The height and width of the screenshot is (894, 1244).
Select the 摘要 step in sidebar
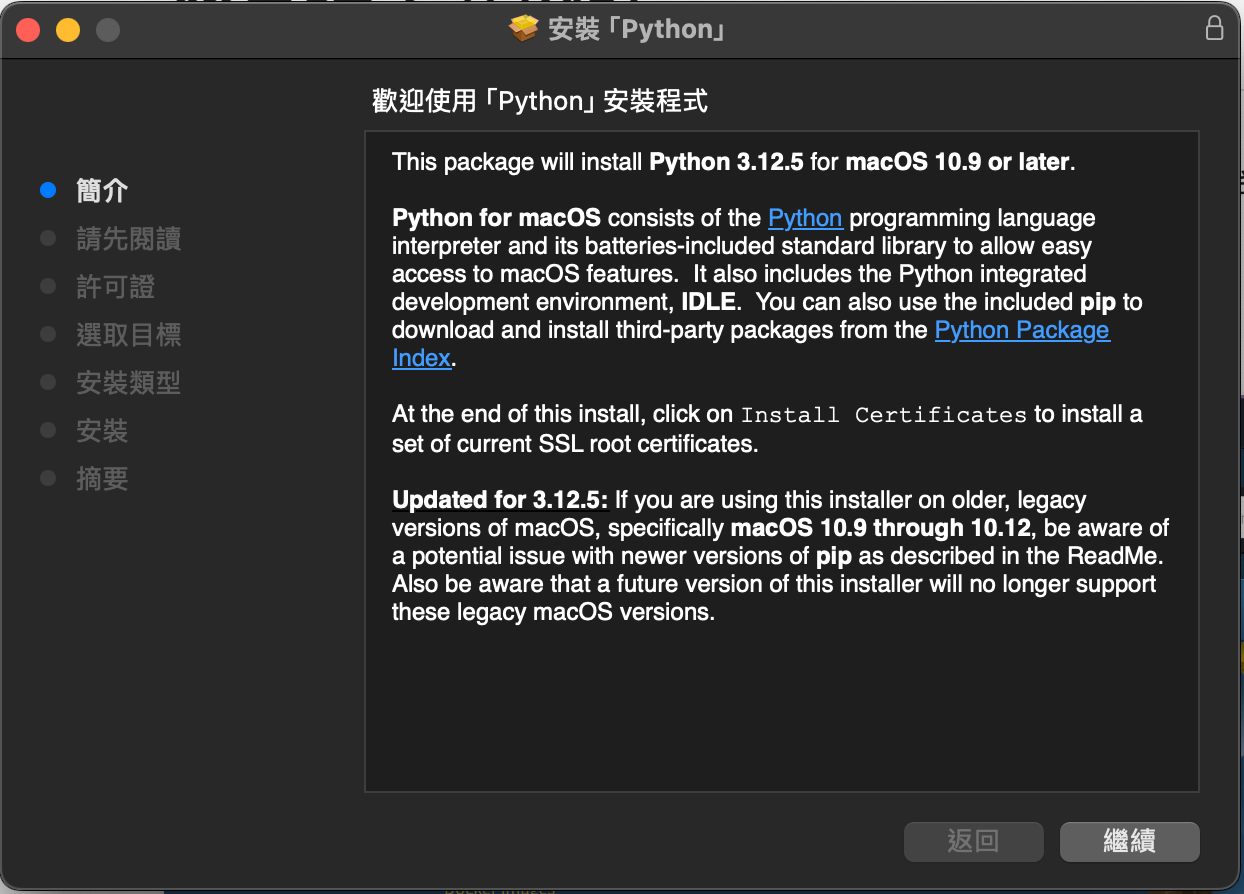(102, 479)
